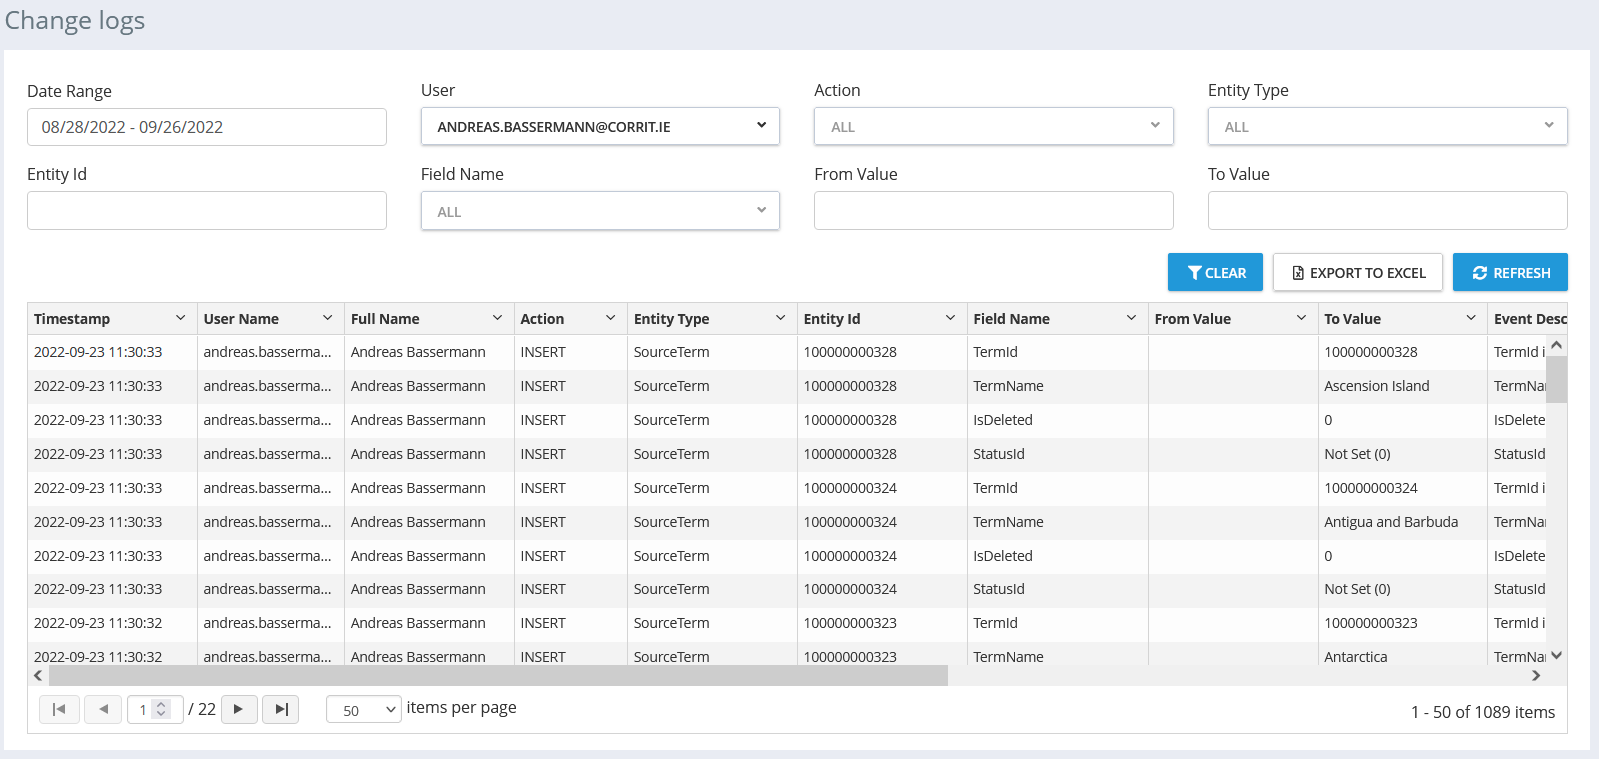The width and height of the screenshot is (1599, 759).
Task: Go to the previous page
Action: point(103,709)
